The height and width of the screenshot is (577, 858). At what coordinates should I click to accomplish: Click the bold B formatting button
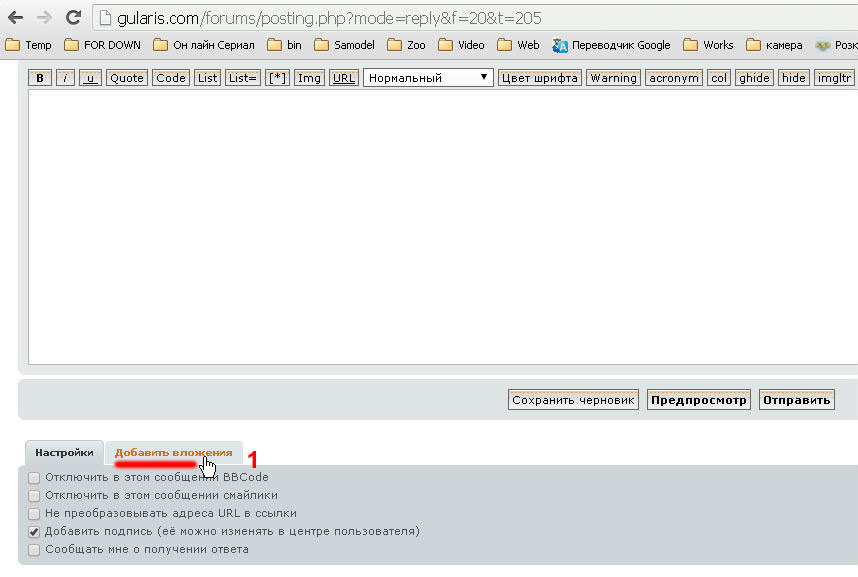point(40,78)
